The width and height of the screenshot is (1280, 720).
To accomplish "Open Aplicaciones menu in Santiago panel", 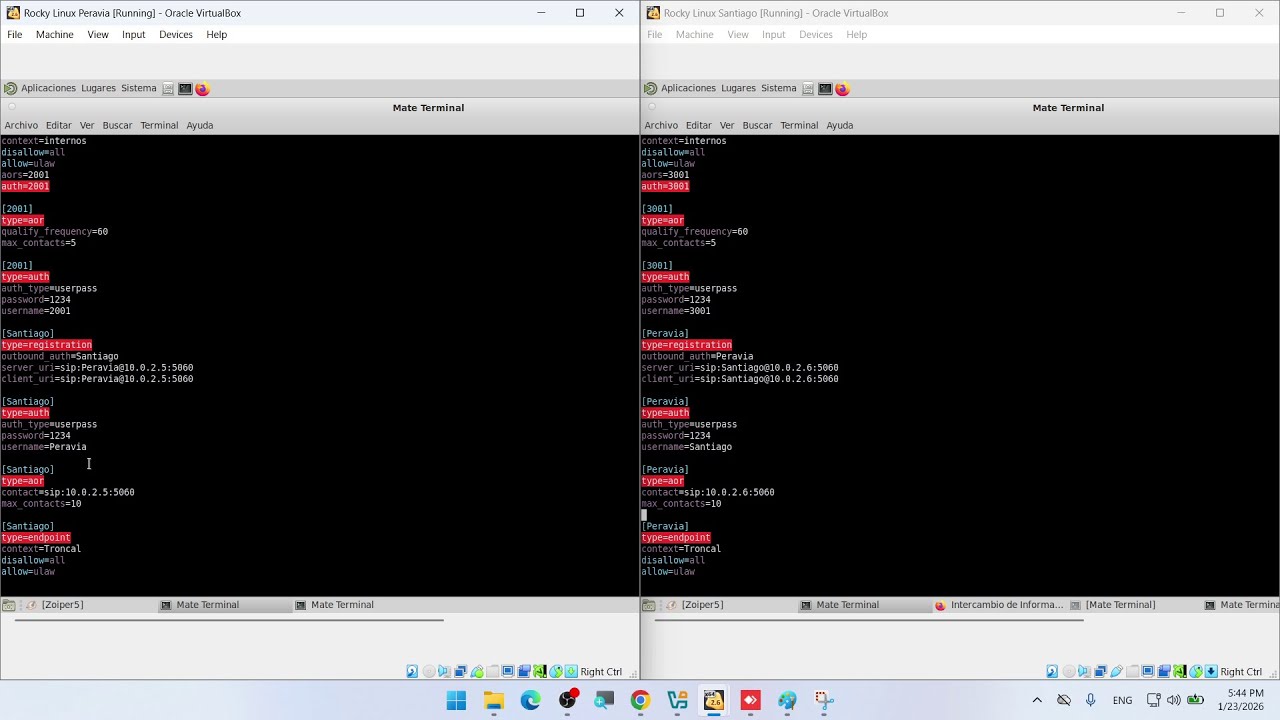I will click(x=688, y=88).
